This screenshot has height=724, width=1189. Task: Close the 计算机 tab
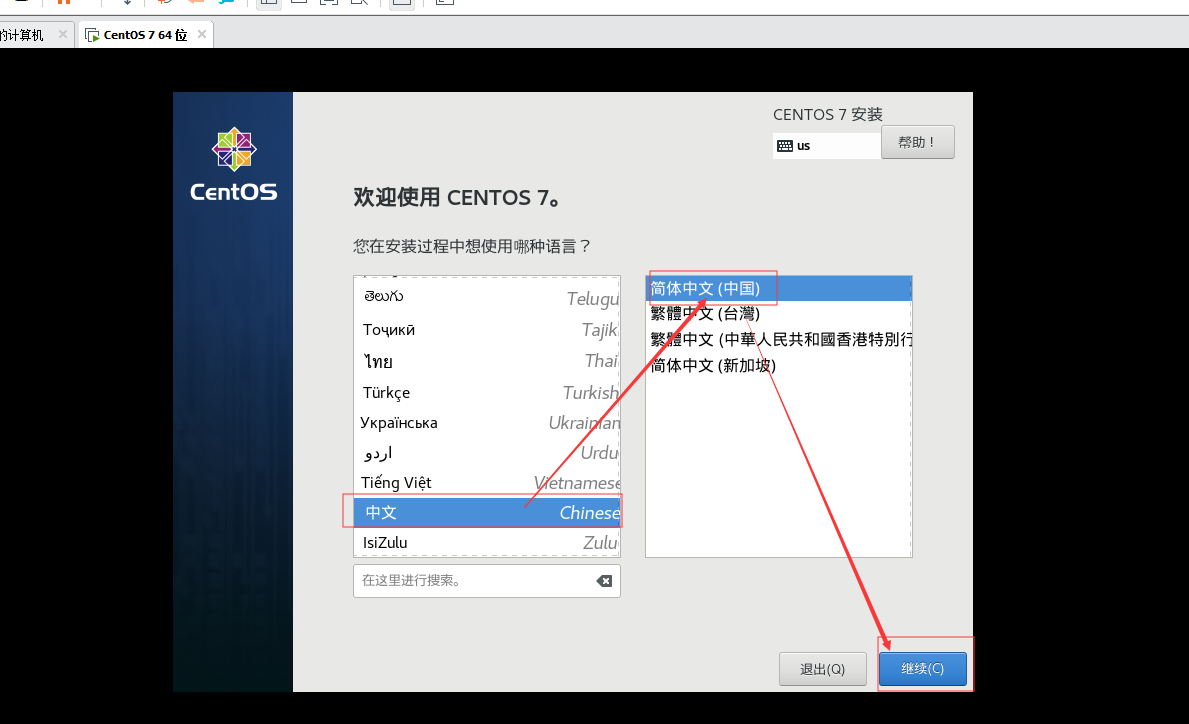63,34
